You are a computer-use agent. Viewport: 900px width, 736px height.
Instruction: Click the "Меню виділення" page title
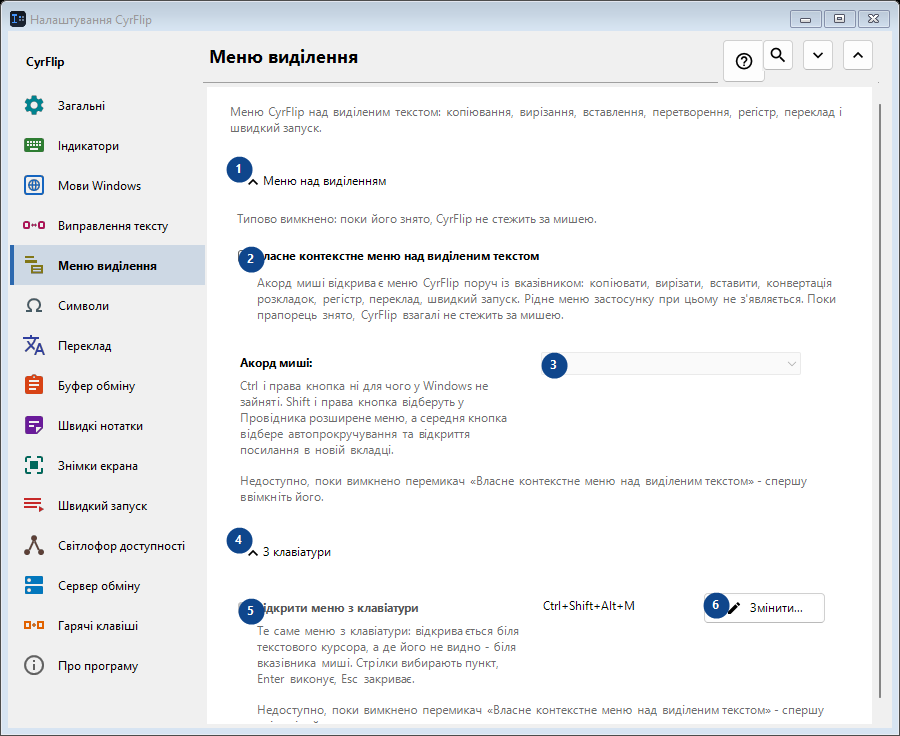coord(284,57)
